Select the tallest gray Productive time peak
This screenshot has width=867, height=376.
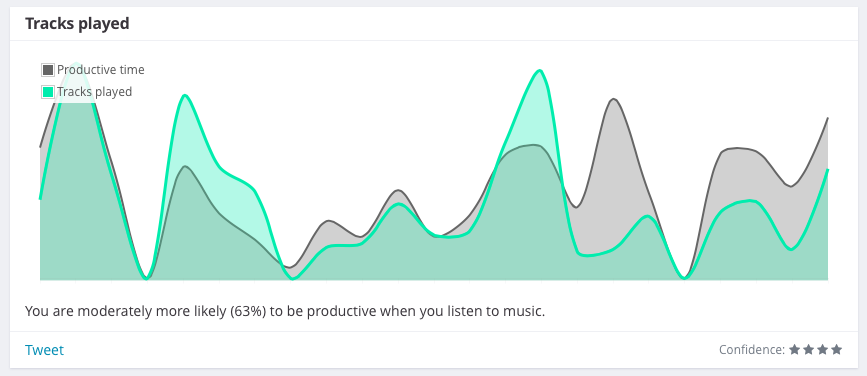tap(77, 65)
